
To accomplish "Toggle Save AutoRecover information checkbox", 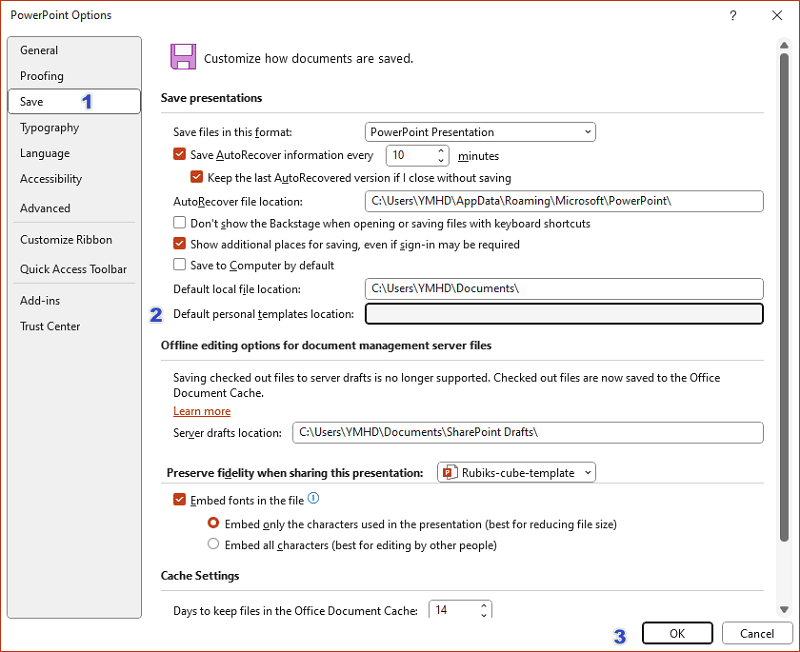I will click(x=180, y=155).
